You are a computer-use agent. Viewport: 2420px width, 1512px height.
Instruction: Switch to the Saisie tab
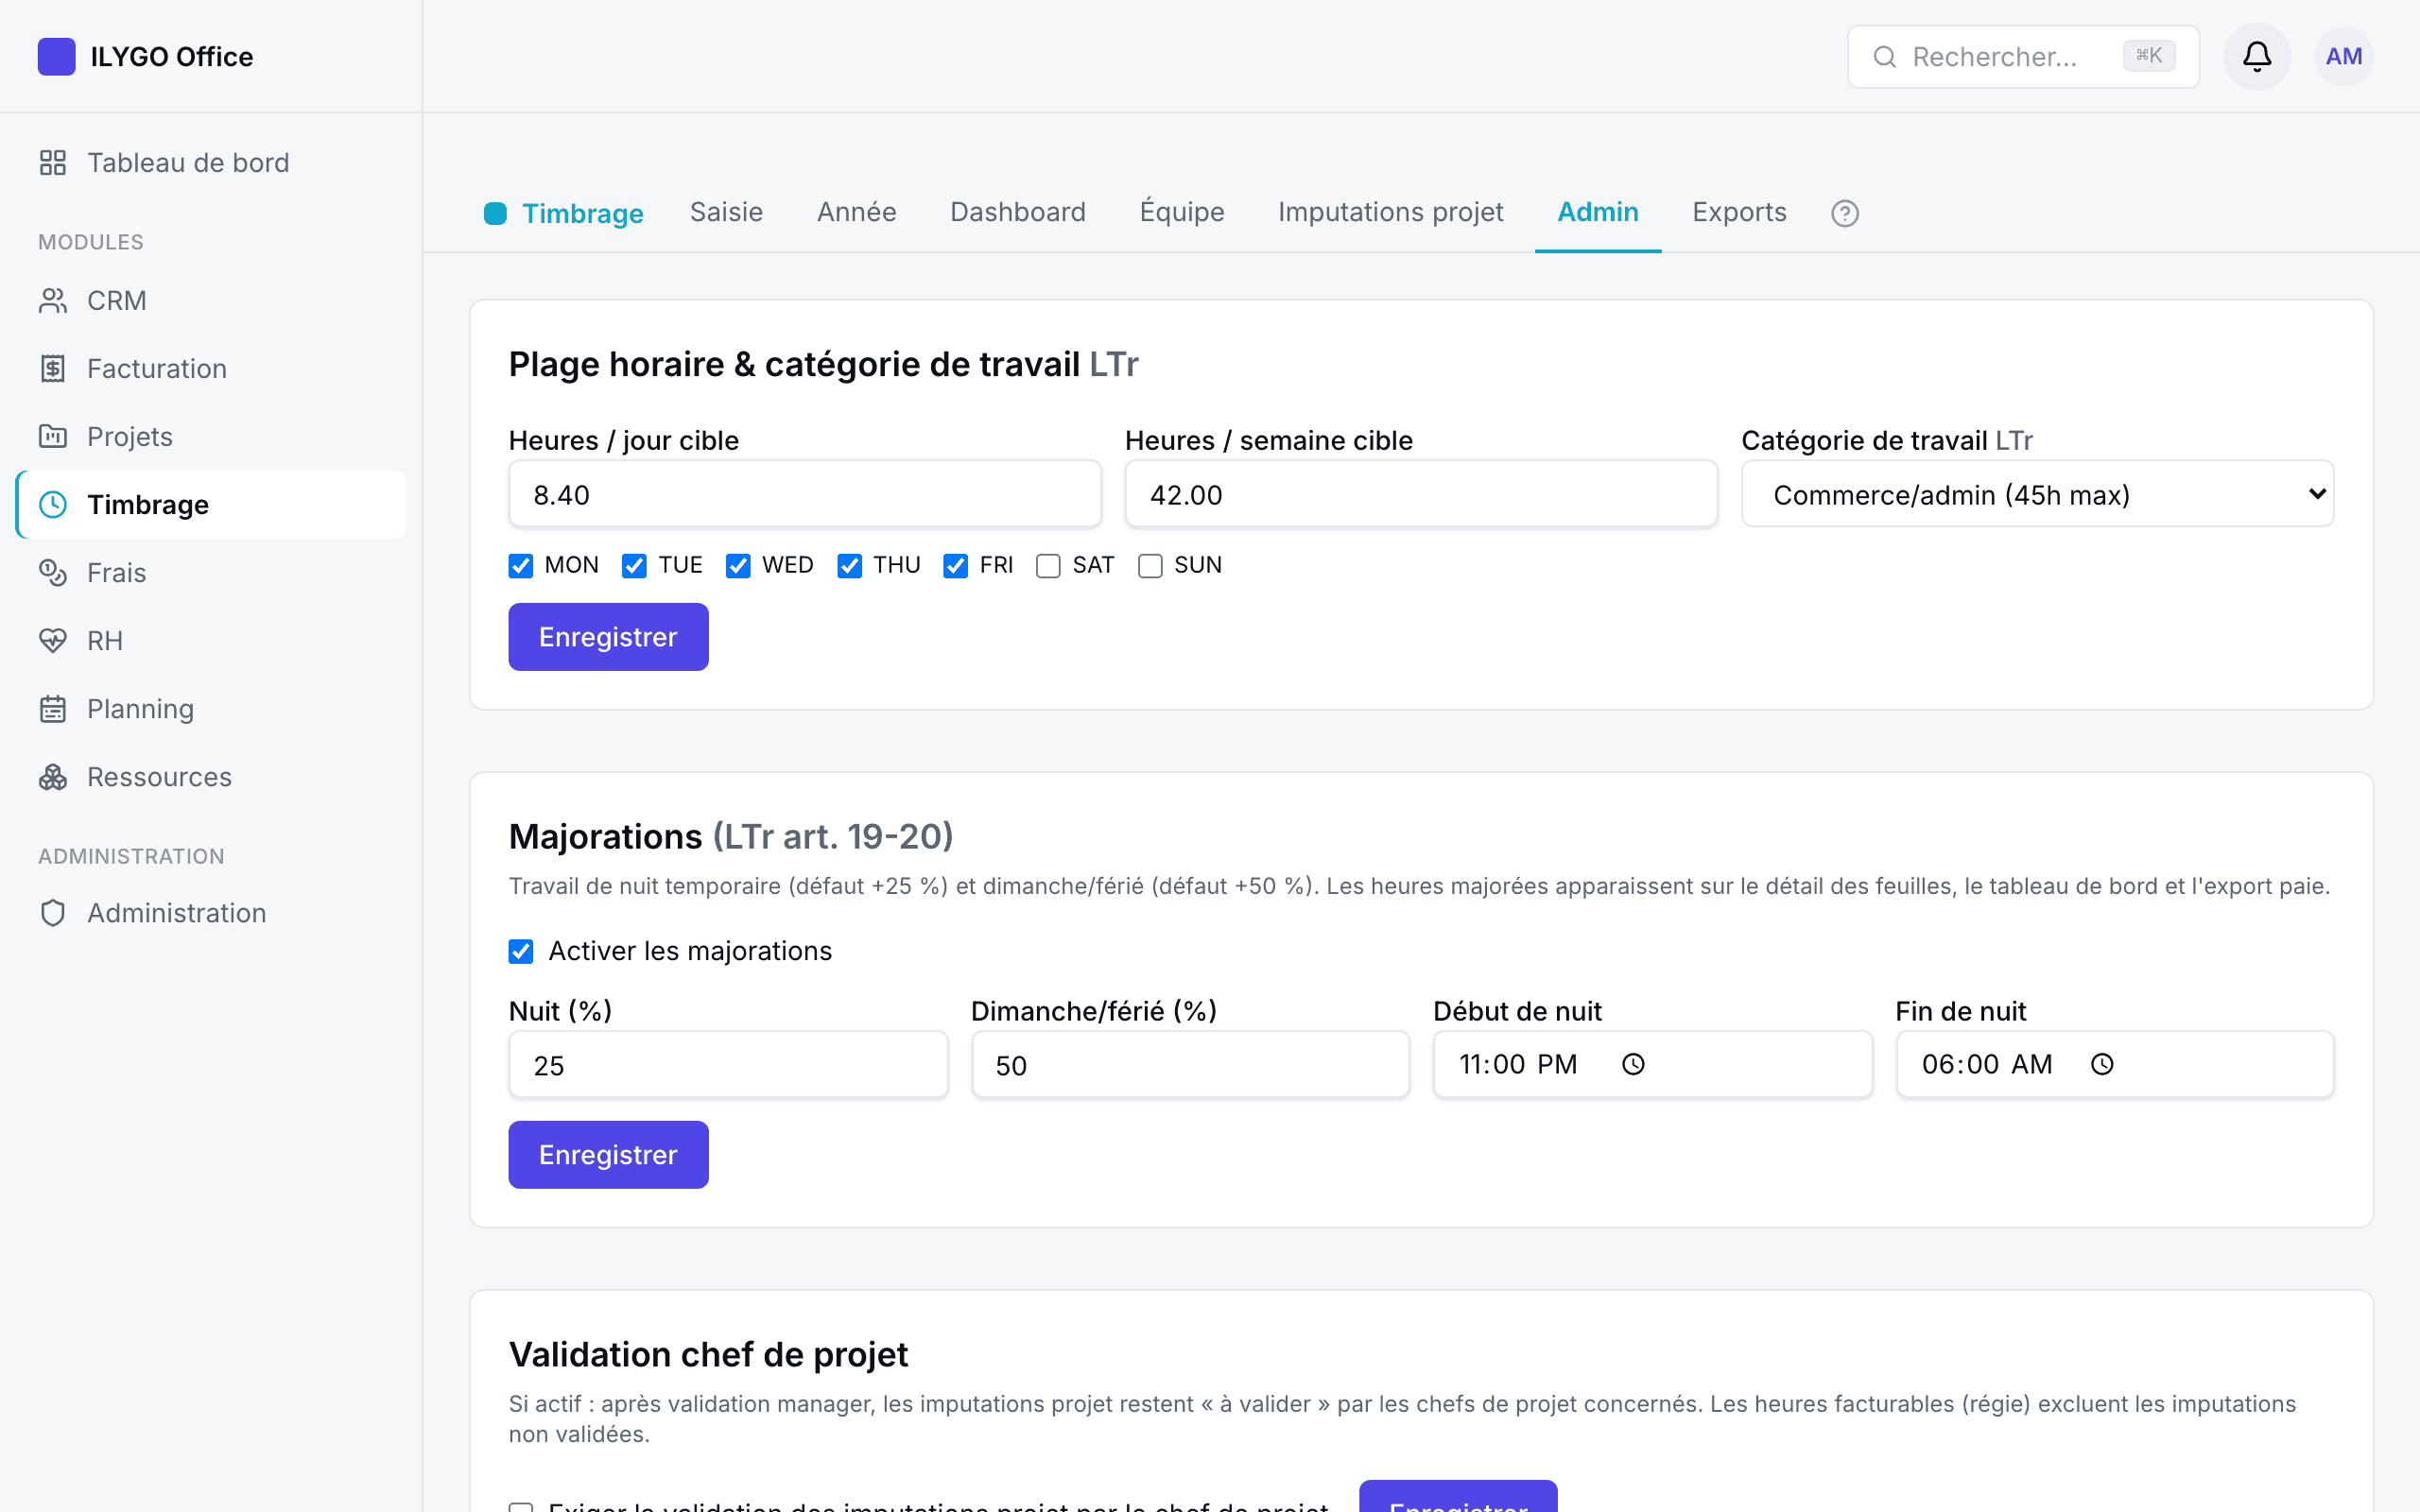(x=726, y=212)
